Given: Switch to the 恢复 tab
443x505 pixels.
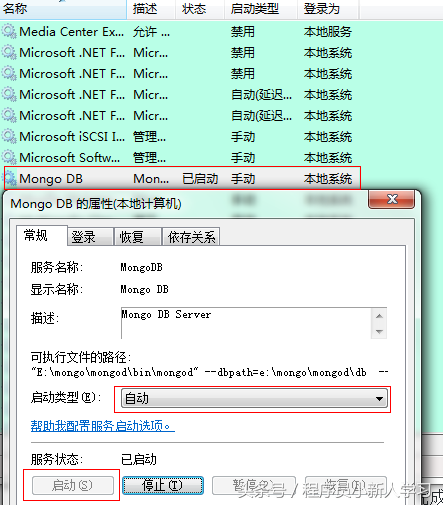Looking at the screenshot, I should coord(138,237).
